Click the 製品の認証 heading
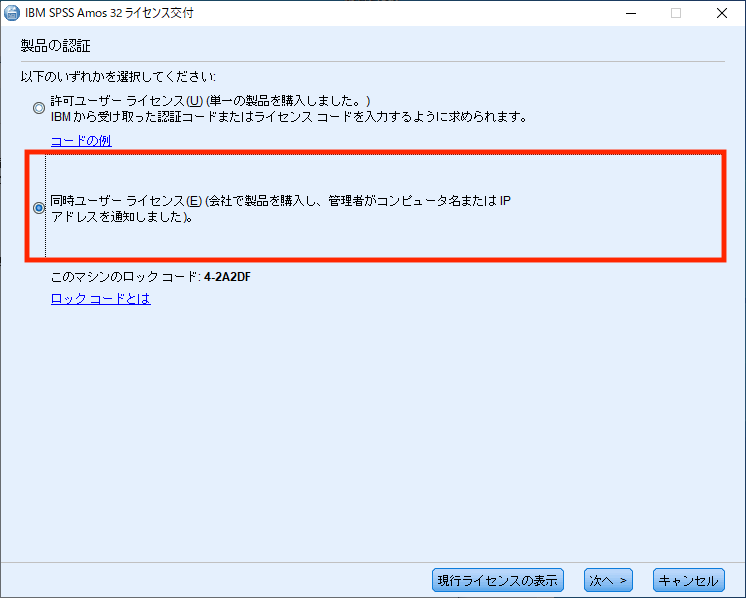Viewport: 746px width, 598px height. (56, 46)
